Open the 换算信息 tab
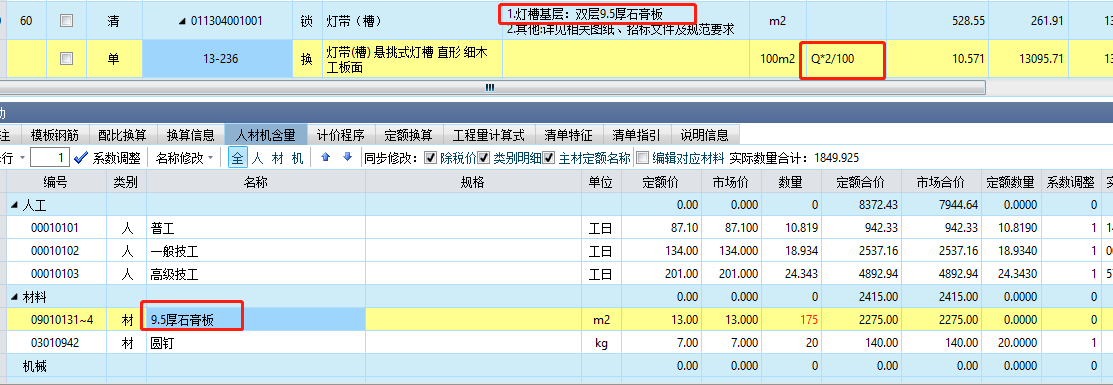Image resolution: width=1113 pixels, height=385 pixels. point(190,135)
